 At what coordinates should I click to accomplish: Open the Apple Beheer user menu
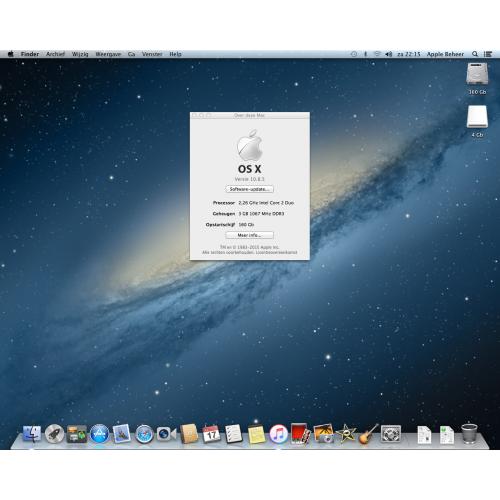445,54
